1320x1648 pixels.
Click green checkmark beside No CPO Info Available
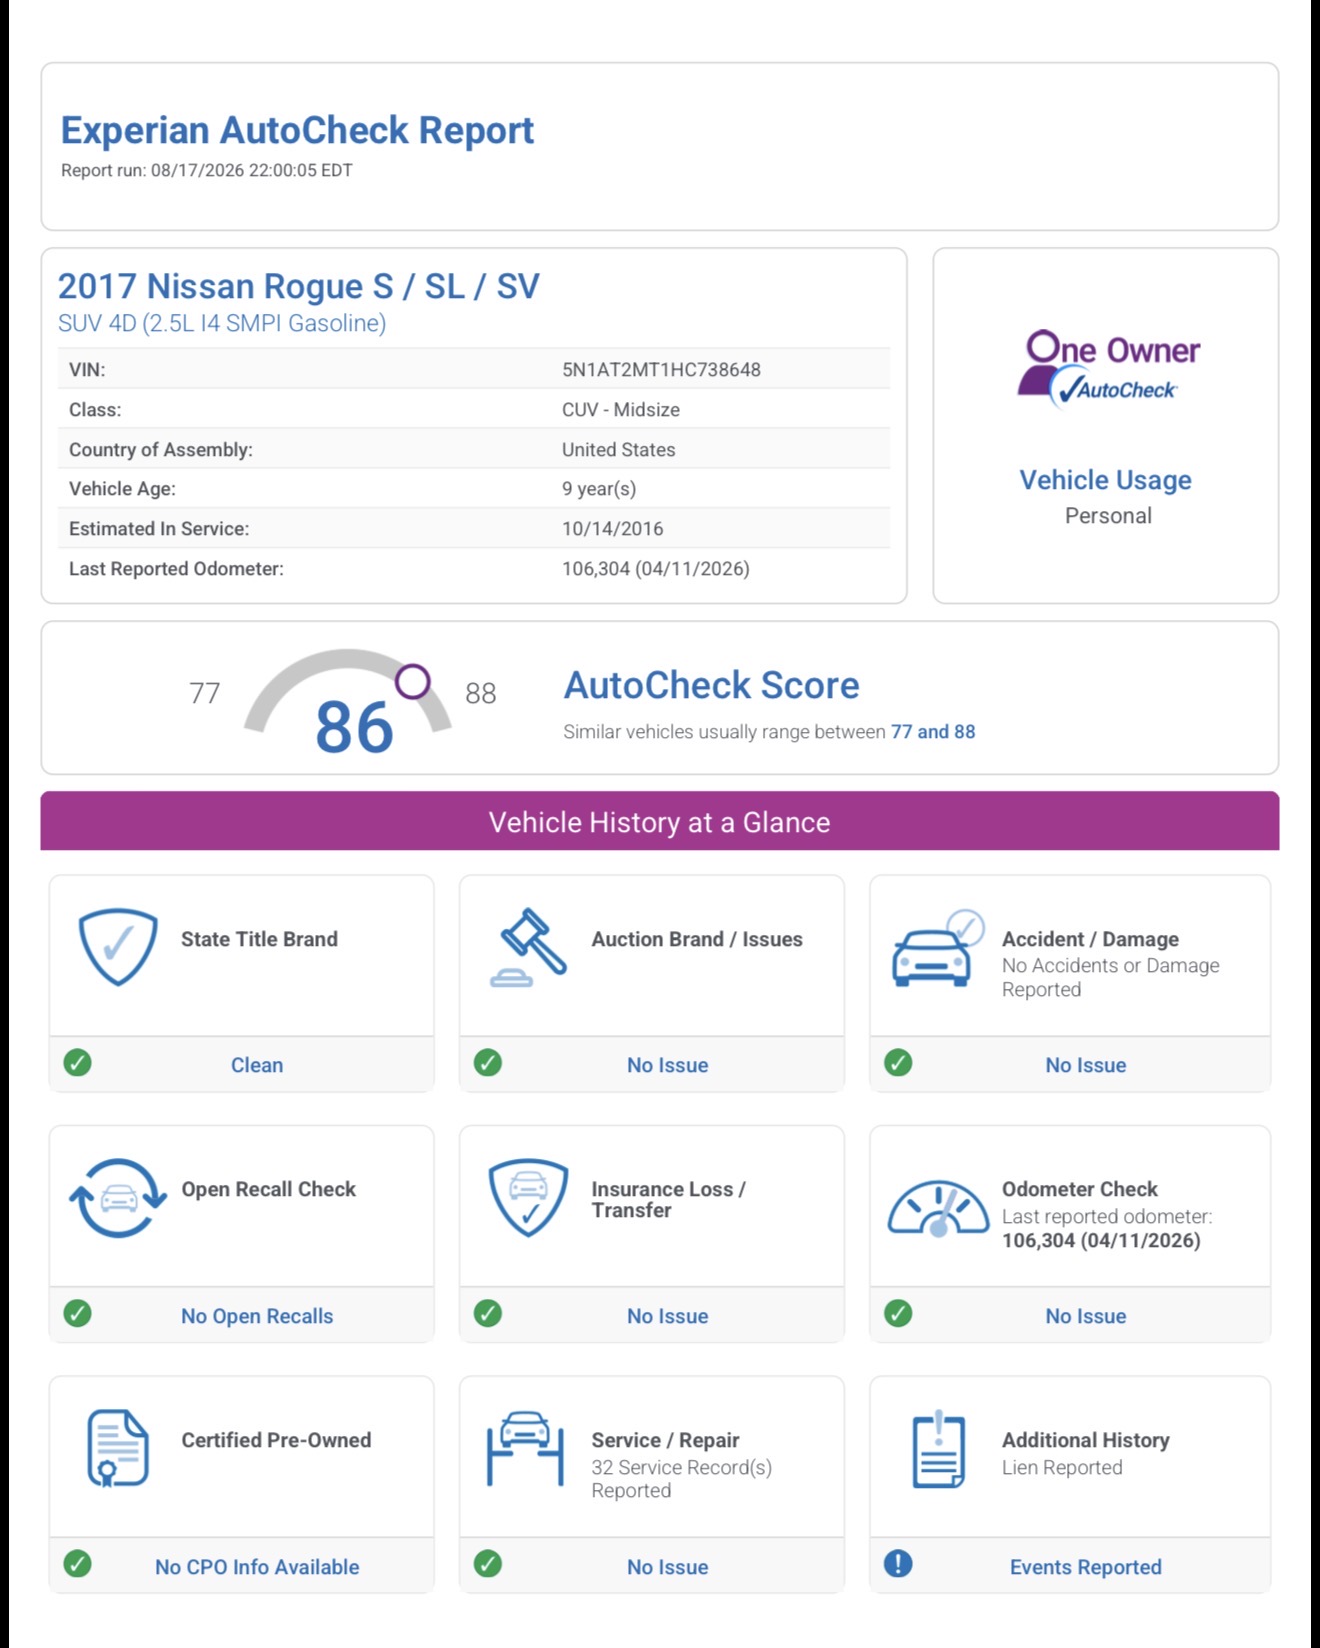coord(77,1563)
